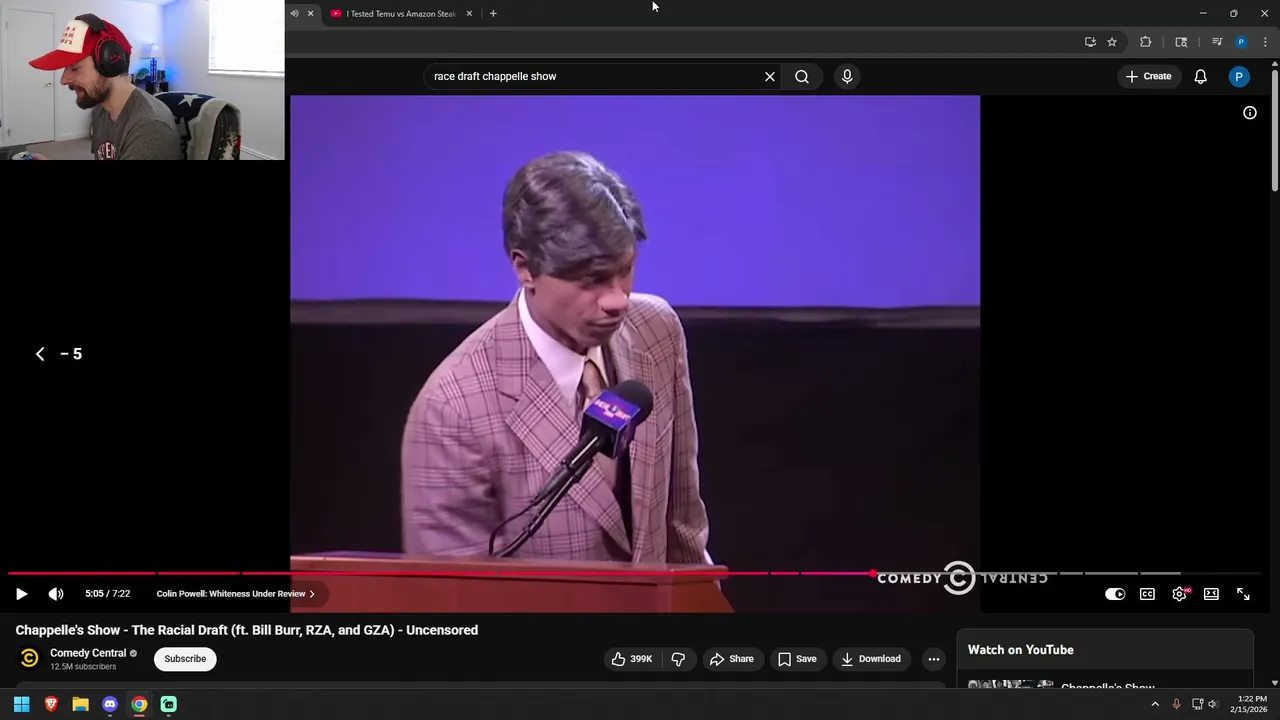The width and height of the screenshot is (1280, 720).
Task: Click the Download button
Action: click(x=871, y=659)
